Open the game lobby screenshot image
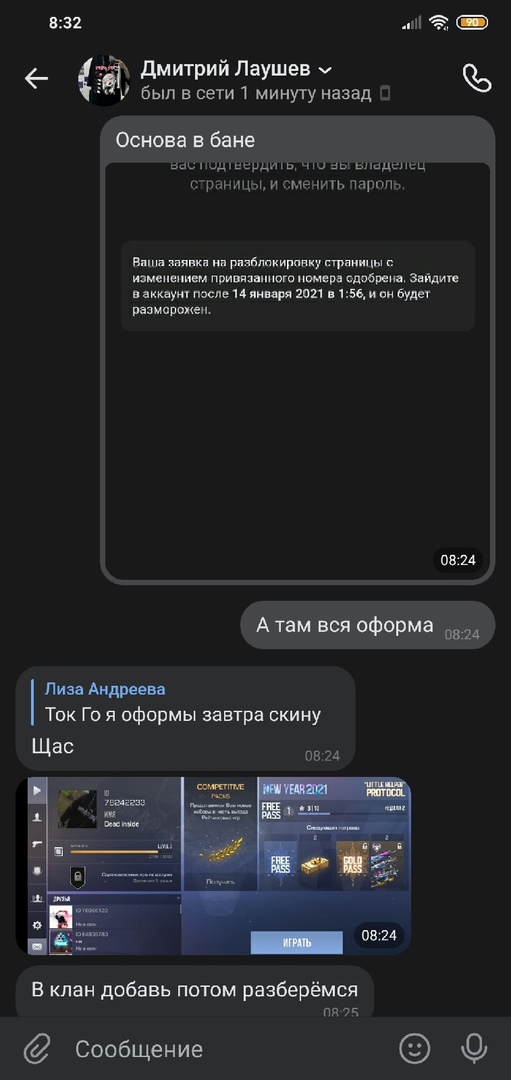This screenshot has height=1080, width=511. [213, 866]
